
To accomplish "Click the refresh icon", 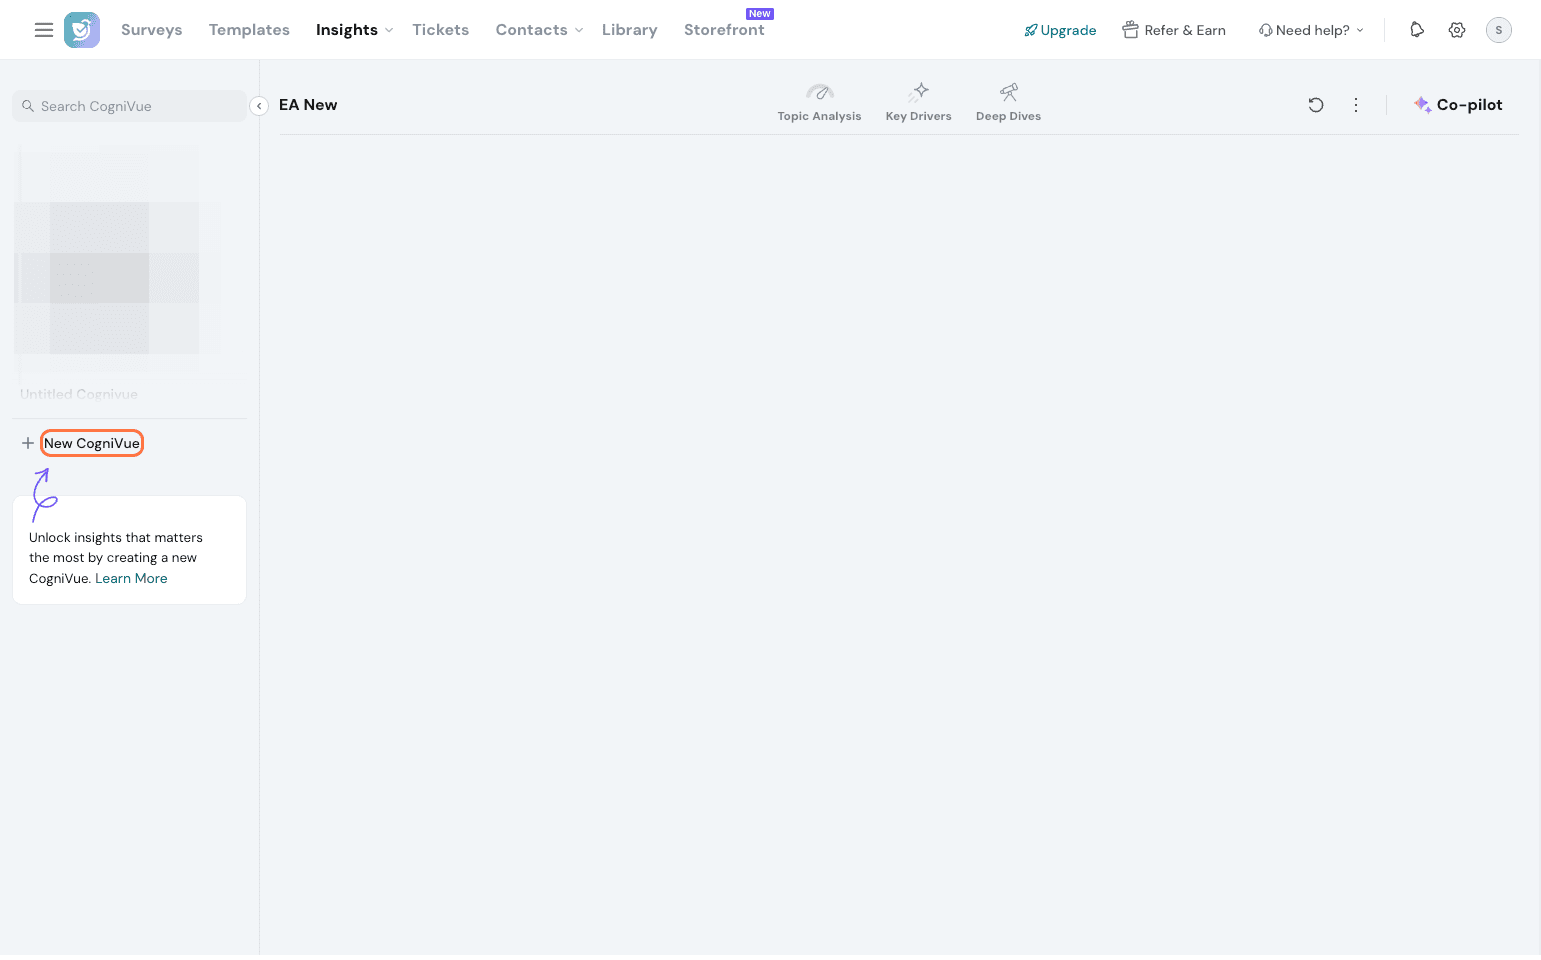I will (x=1316, y=105).
